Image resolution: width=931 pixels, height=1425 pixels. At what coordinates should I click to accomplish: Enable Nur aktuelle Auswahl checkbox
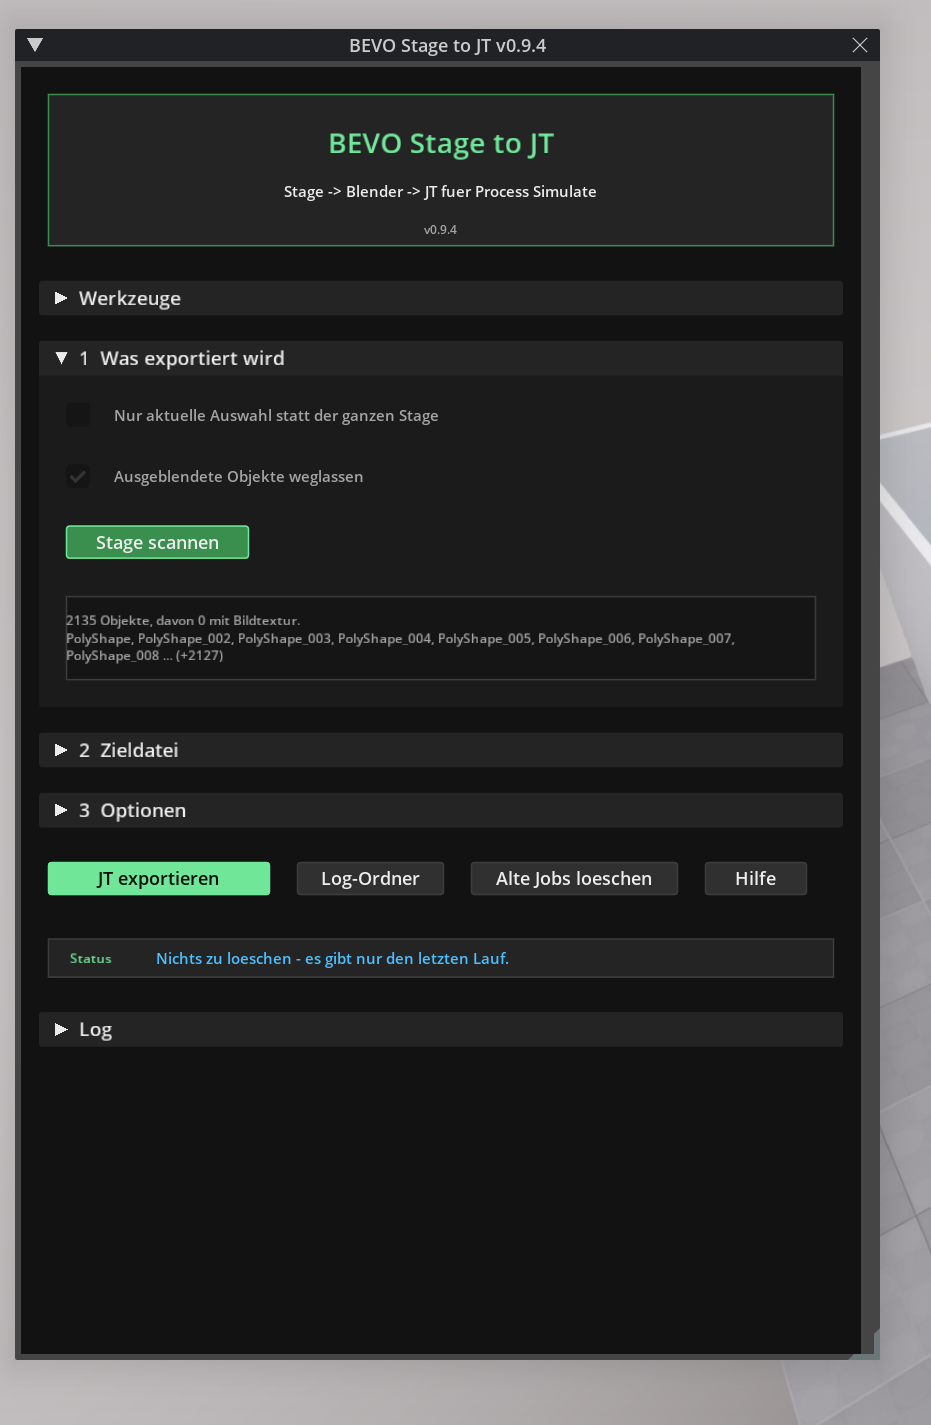tap(78, 415)
